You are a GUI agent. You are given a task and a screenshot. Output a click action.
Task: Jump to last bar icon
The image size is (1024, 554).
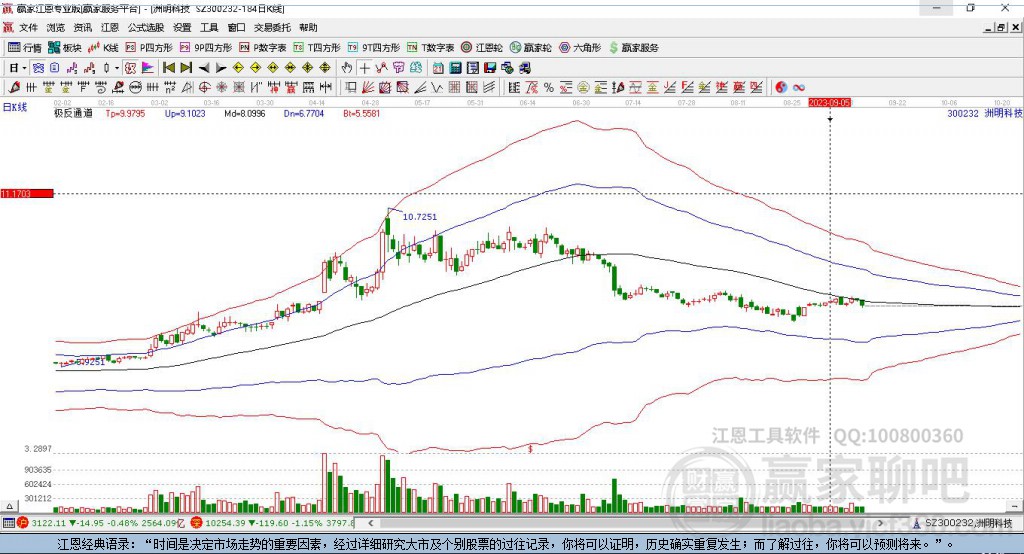click(186, 68)
